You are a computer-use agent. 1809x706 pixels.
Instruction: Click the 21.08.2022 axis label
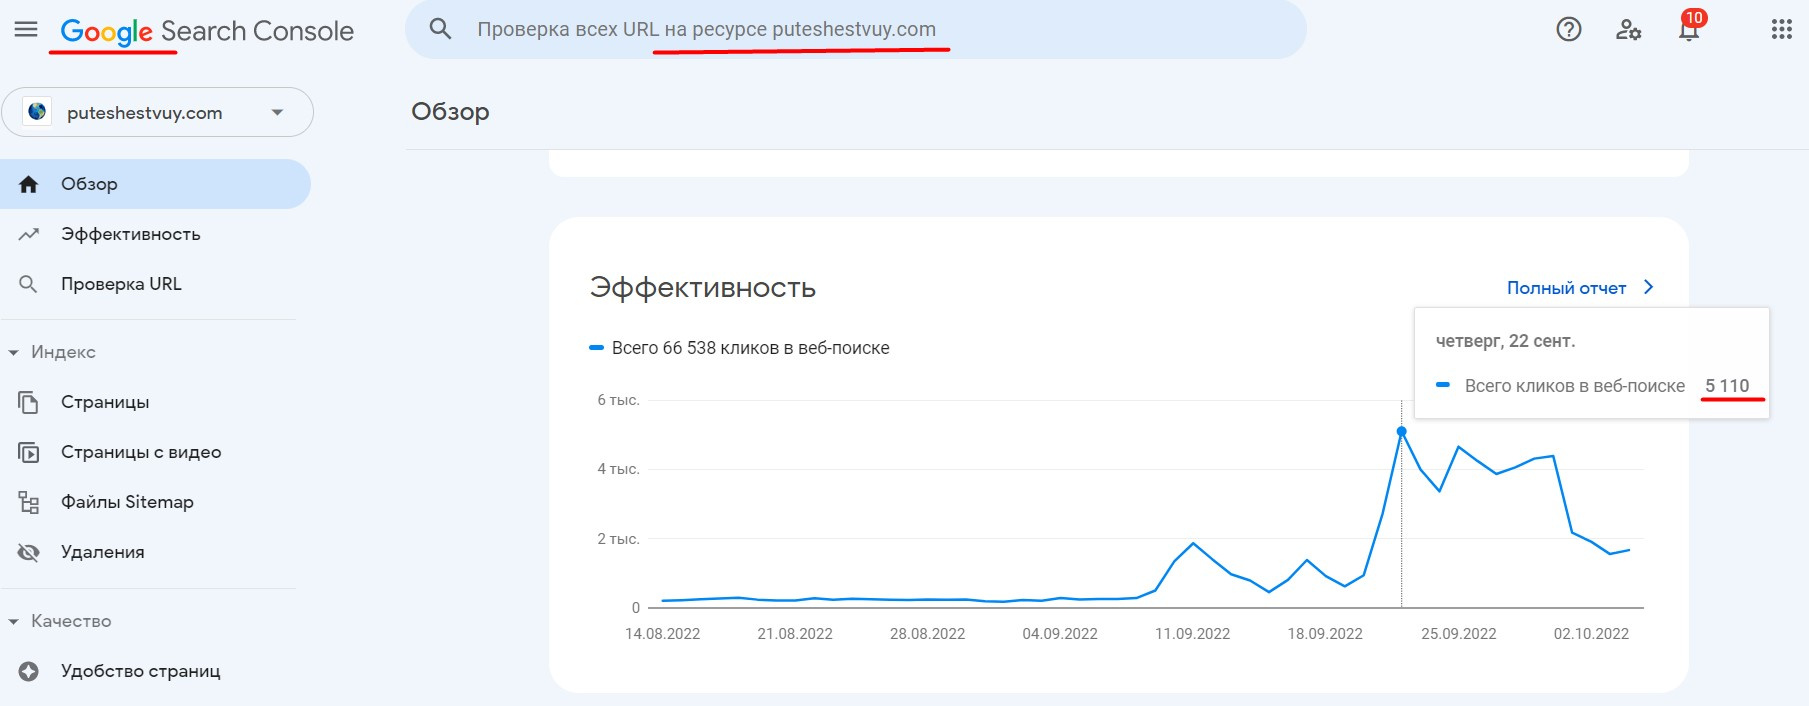(795, 634)
